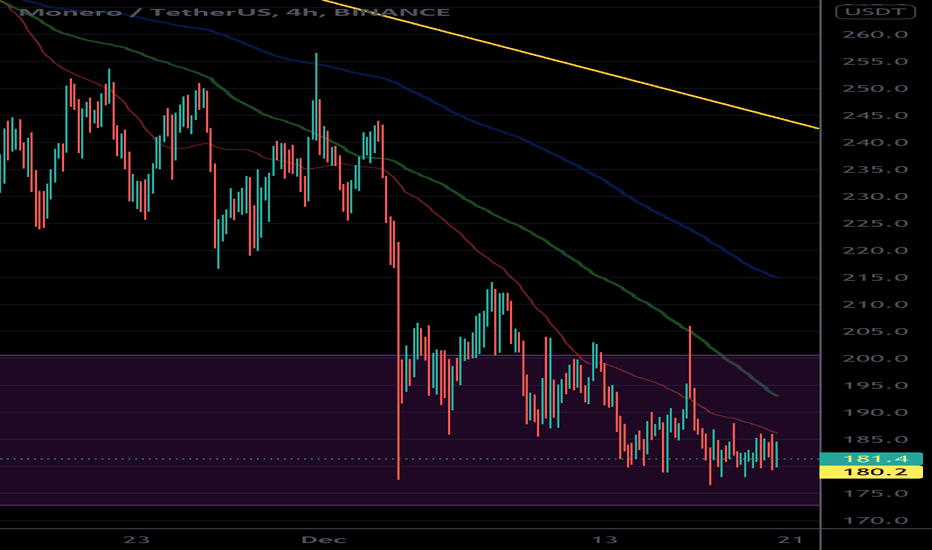
Task: Select the 245.0 price axis label
Action: [875, 115]
